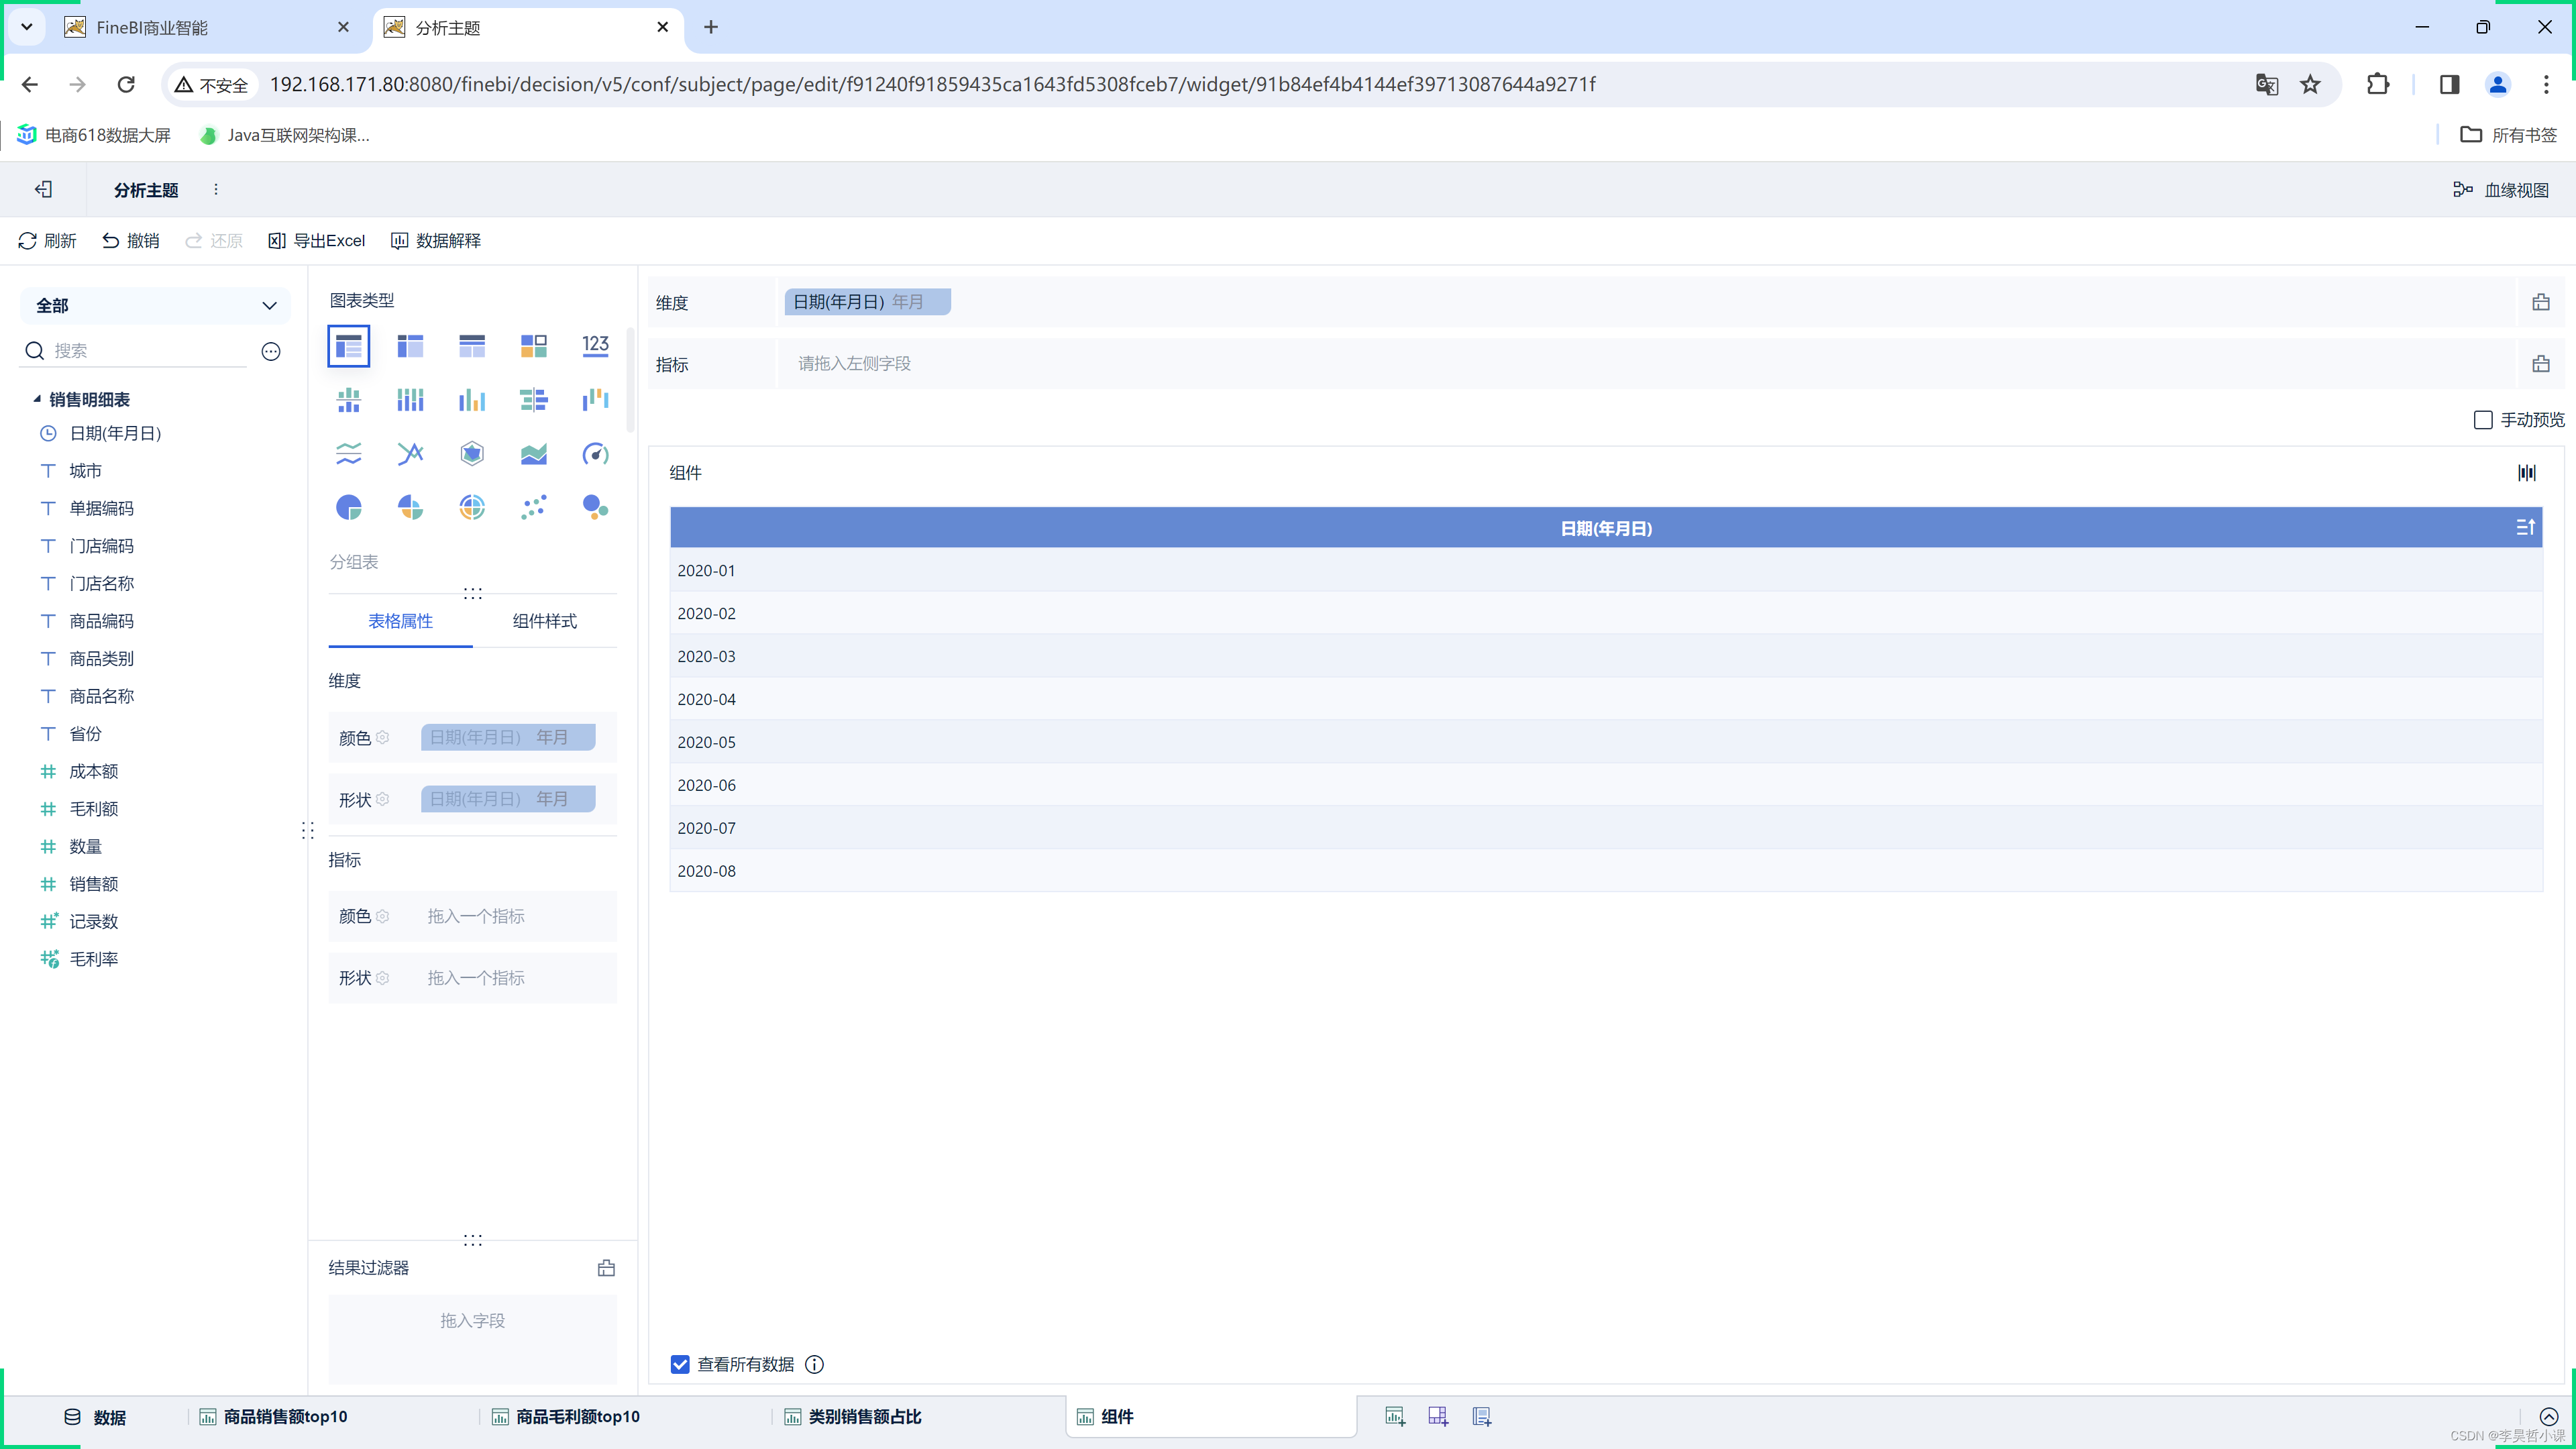2576x1449 pixels.
Task: Open the 日期(年月日) 年月 dimension field dropdown
Action: pos(867,302)
